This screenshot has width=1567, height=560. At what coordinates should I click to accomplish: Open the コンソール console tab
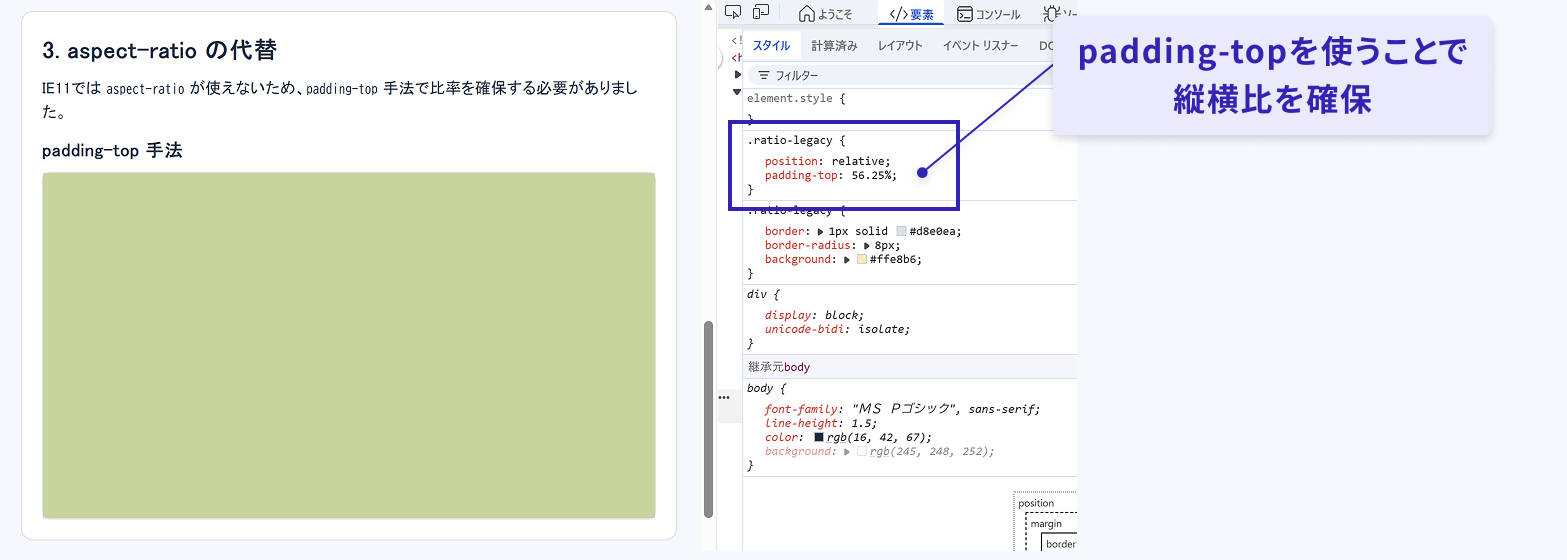click(x=988, y=14)
